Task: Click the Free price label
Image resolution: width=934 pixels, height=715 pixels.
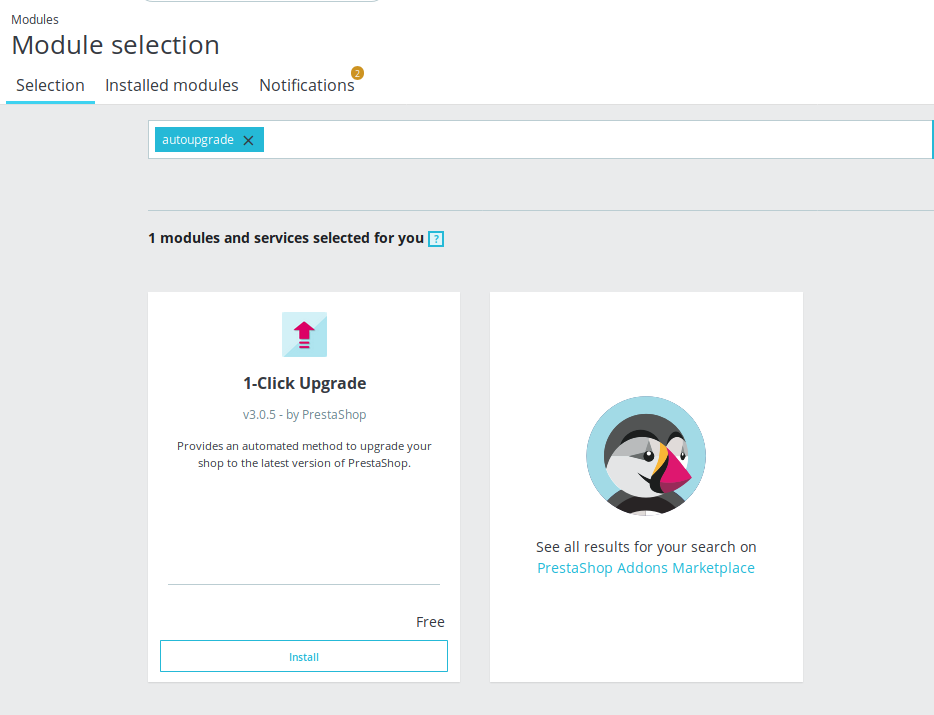Action: (x=430, y=622)
